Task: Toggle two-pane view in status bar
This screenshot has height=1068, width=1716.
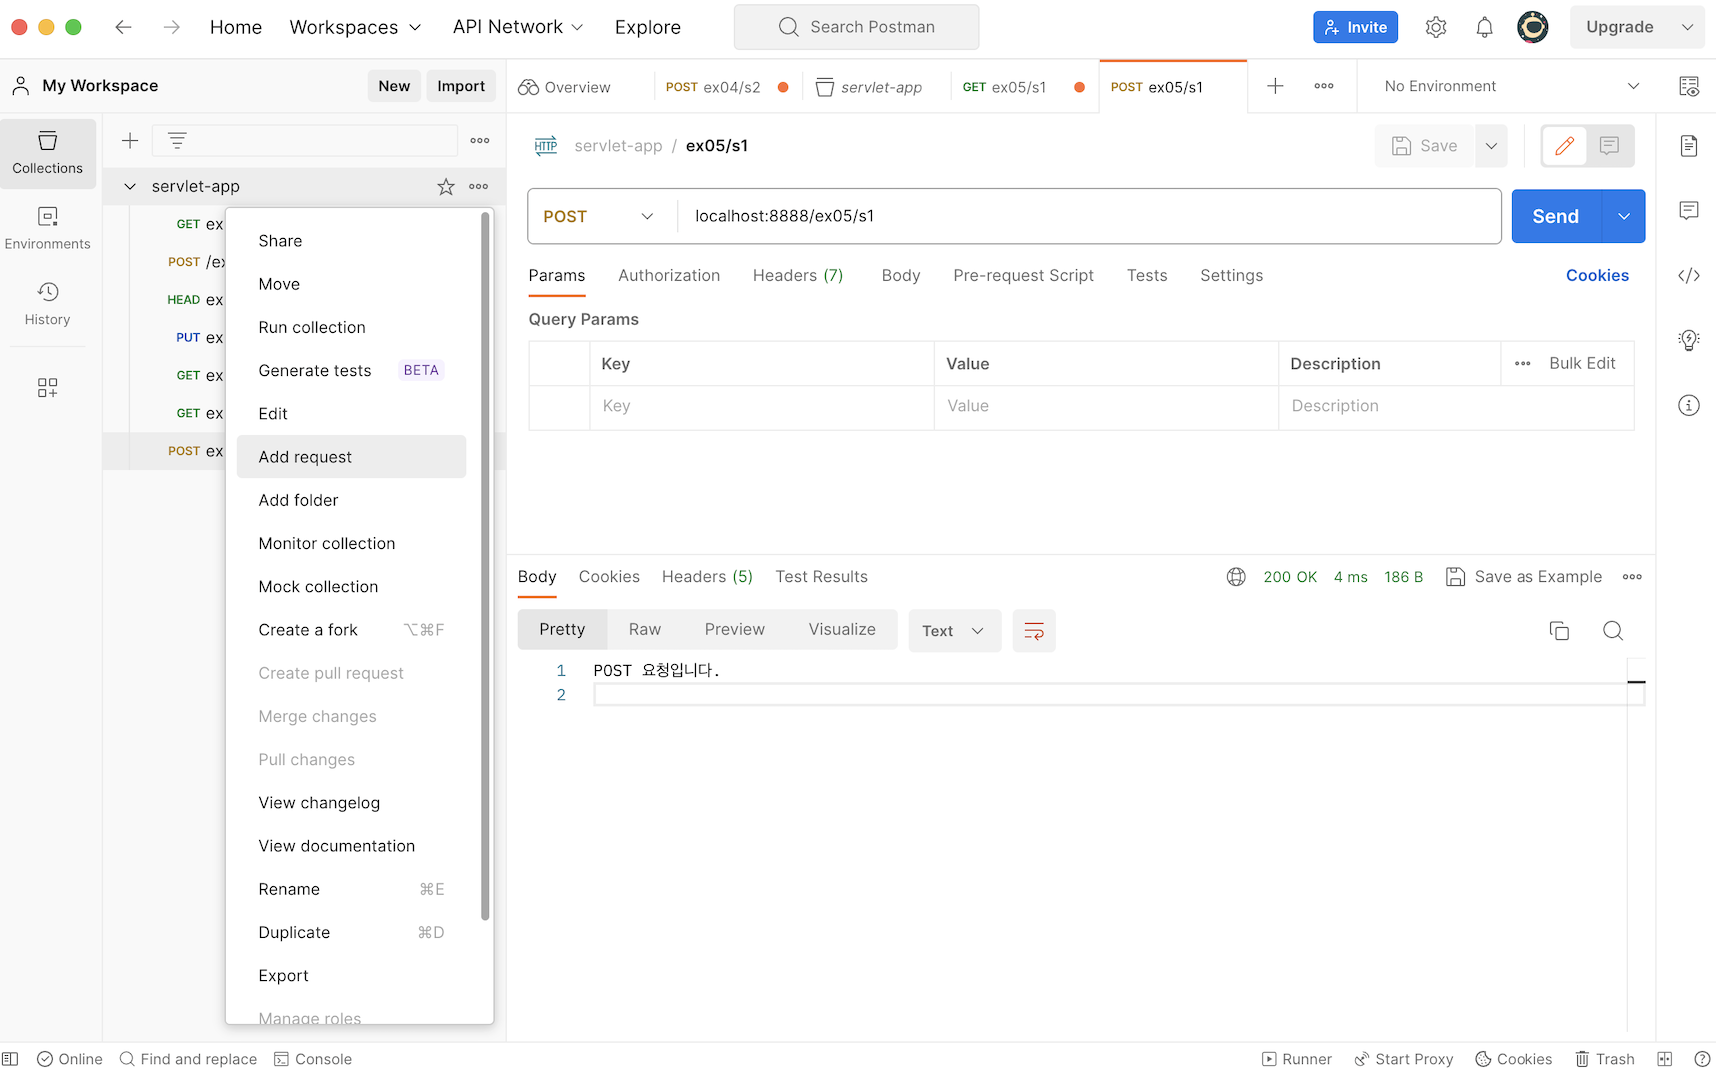Action: tap(1664, 1059)
